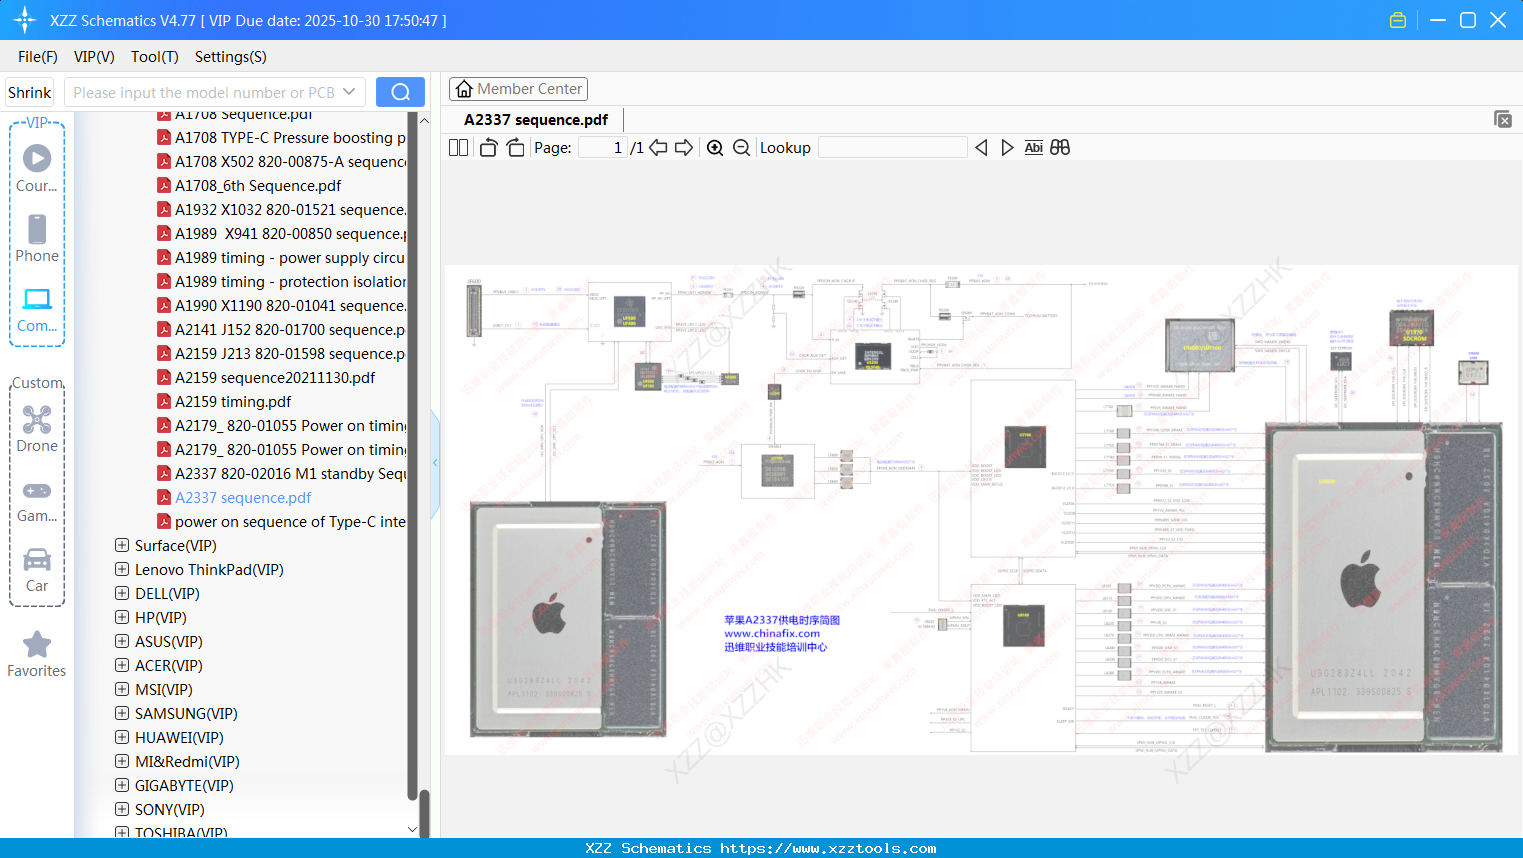The height and width of the screenshot is (858, 1523).
Task: Click the Page number field
Action: tap(603, 148)
